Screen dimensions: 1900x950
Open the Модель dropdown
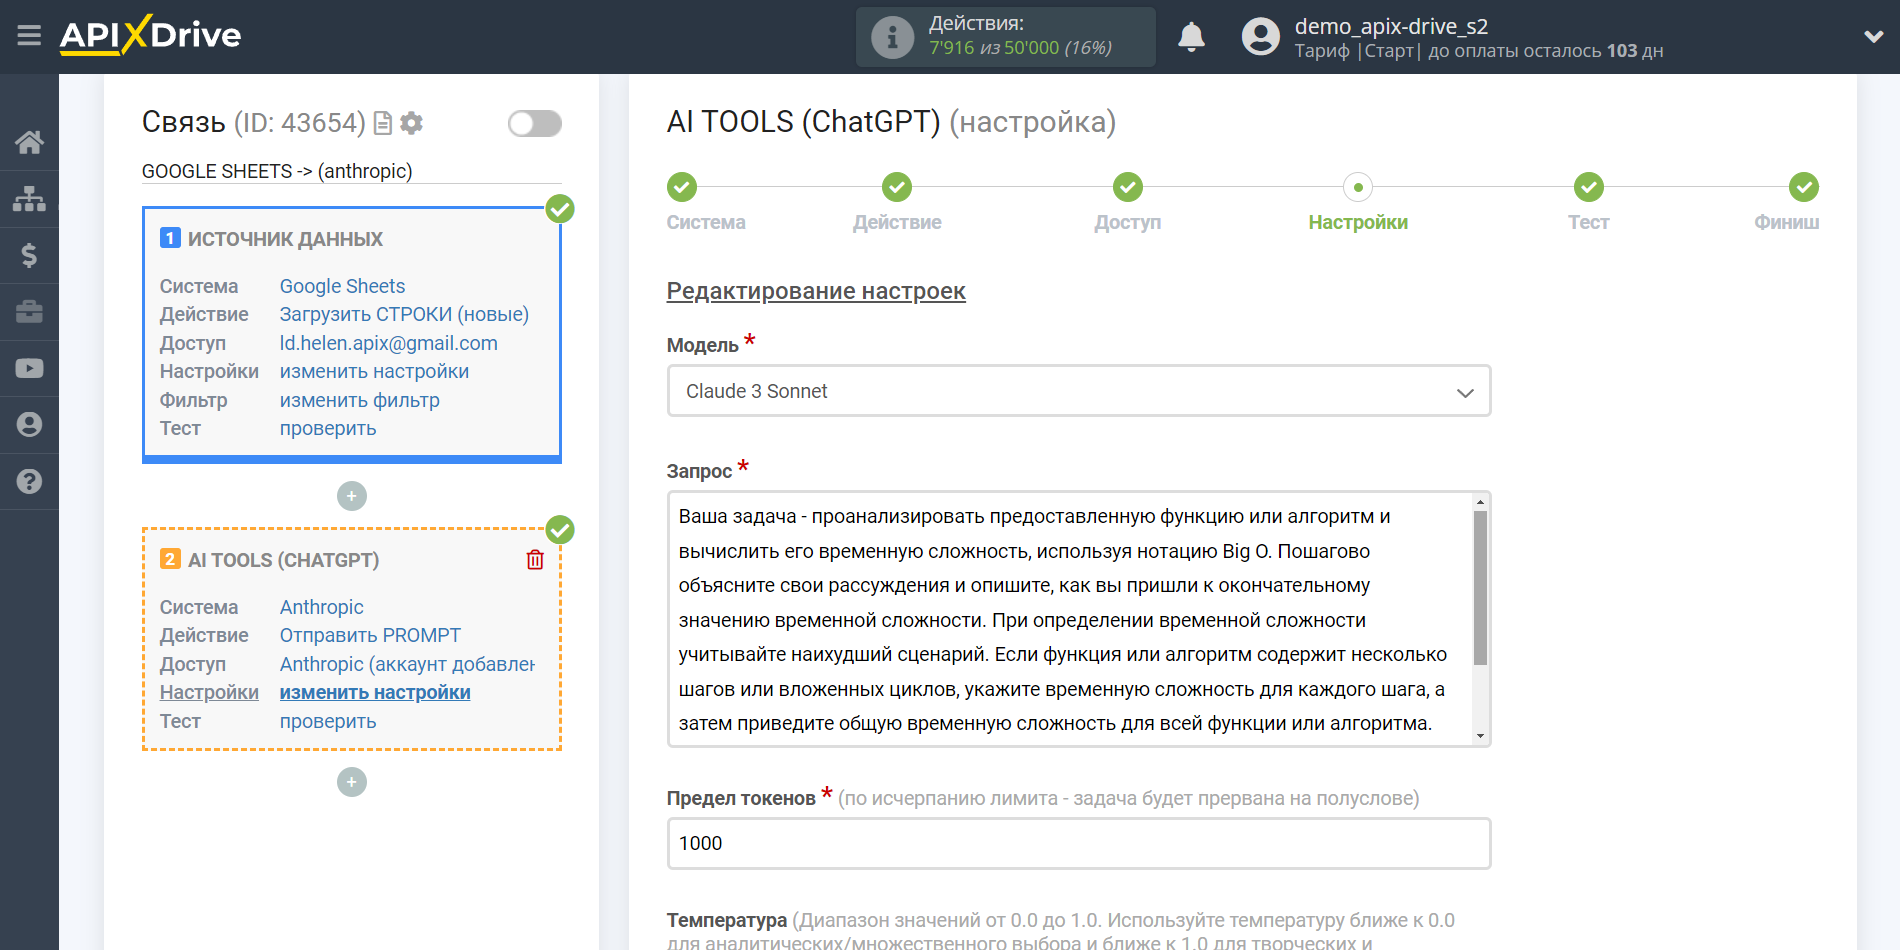pyautogui.click(x=1079, y=391)
